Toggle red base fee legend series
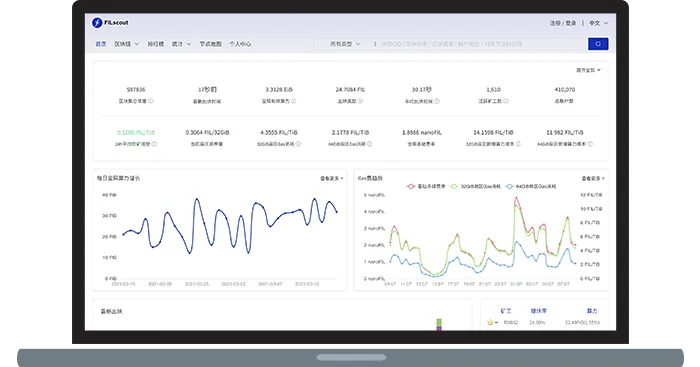The image size is (700, 367). click(x=425, y=186)
